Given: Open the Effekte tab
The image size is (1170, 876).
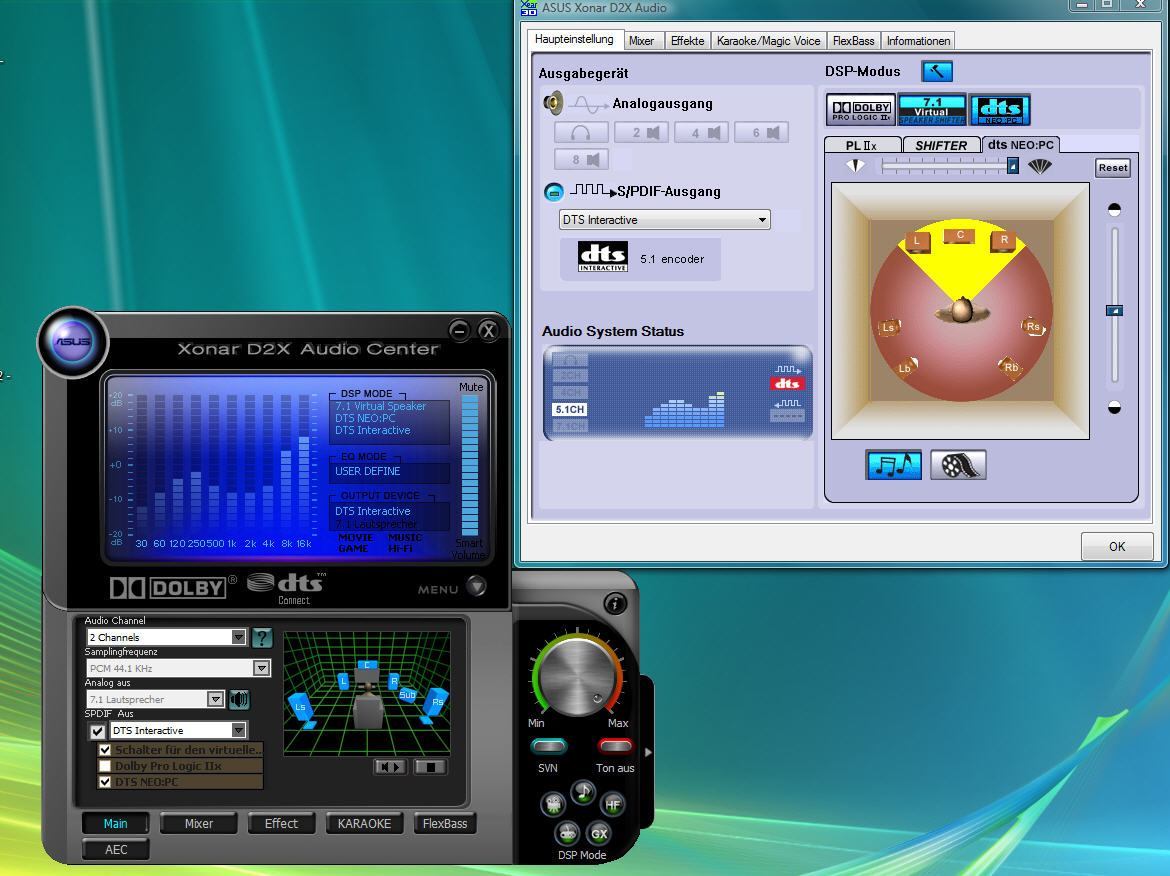Looking at the screenshot, I should pos(687,41).
